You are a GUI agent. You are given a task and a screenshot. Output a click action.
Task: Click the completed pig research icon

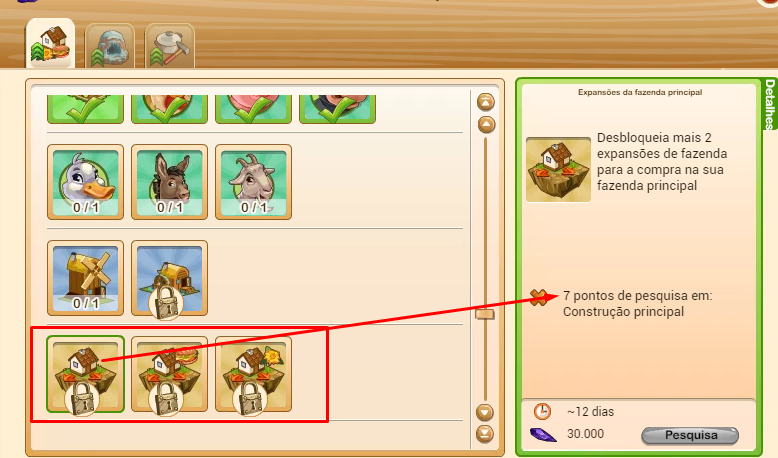point(253,109)
